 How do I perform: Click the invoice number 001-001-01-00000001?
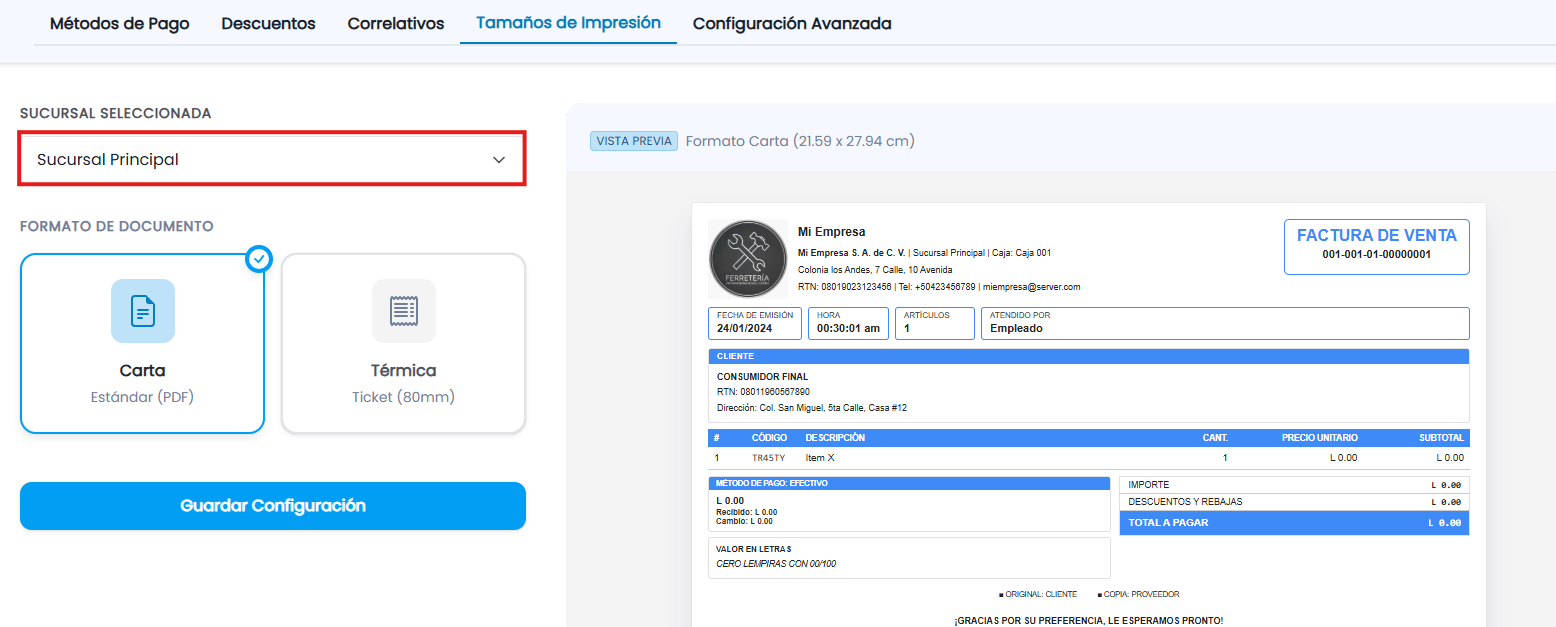[x=1377, y=254]
